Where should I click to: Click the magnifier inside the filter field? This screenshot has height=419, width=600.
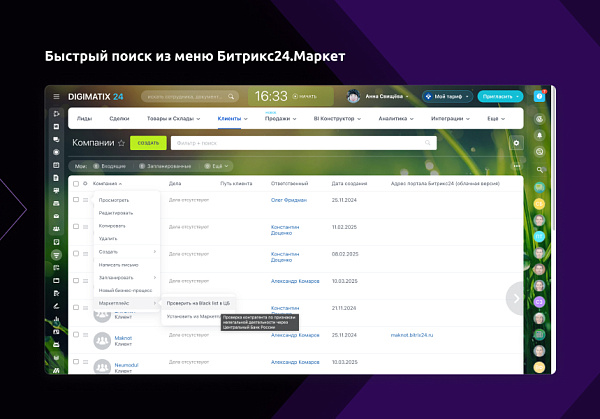point(427,143)
